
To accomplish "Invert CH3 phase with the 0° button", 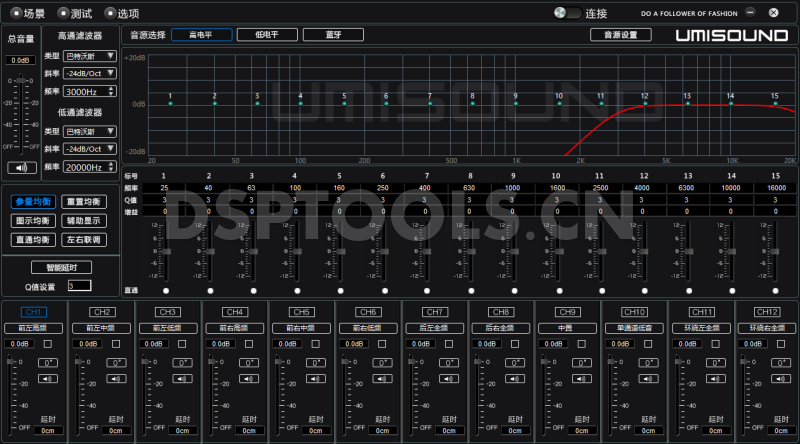I will coord(182,363).
